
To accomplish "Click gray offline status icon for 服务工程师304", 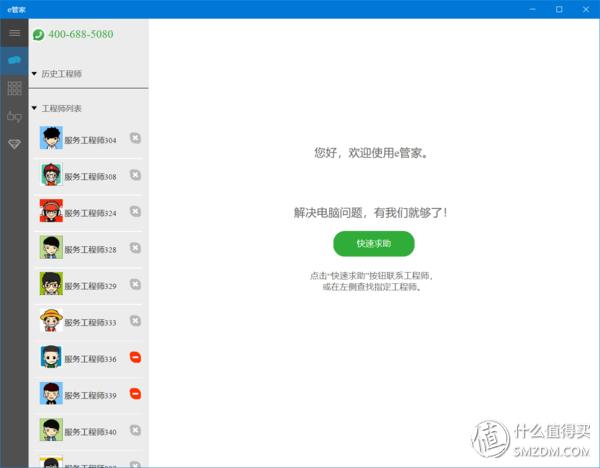I will click(x=135, y=138).
